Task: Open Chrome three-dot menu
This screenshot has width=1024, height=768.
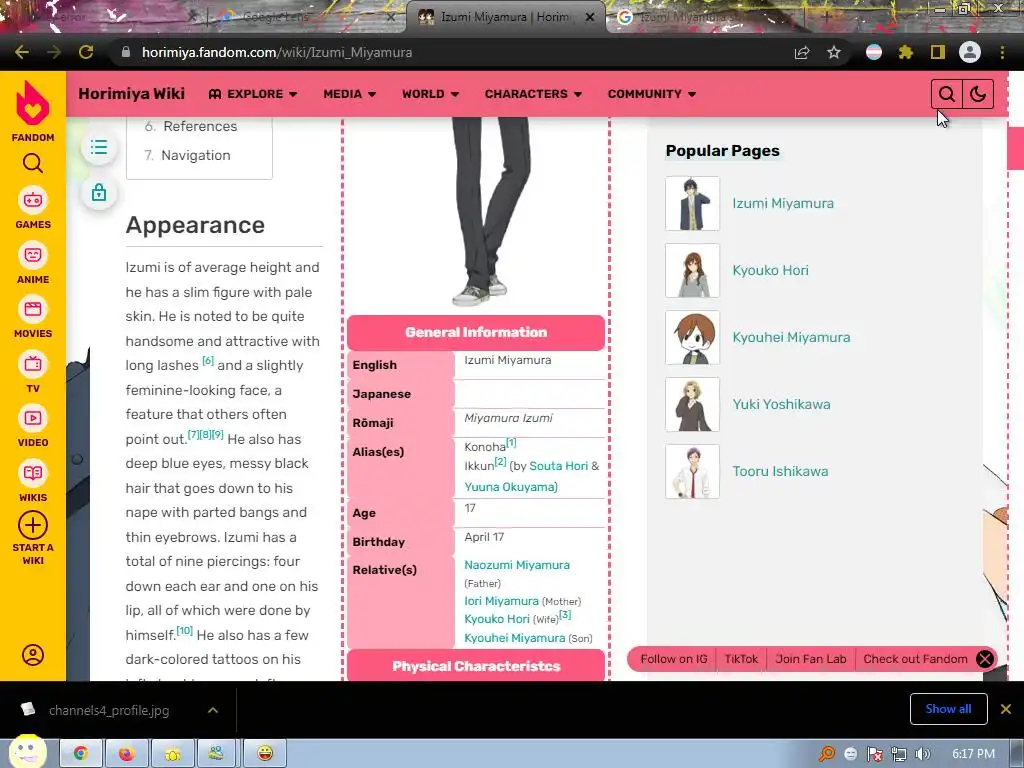Action: click(x=1002, y=52)
